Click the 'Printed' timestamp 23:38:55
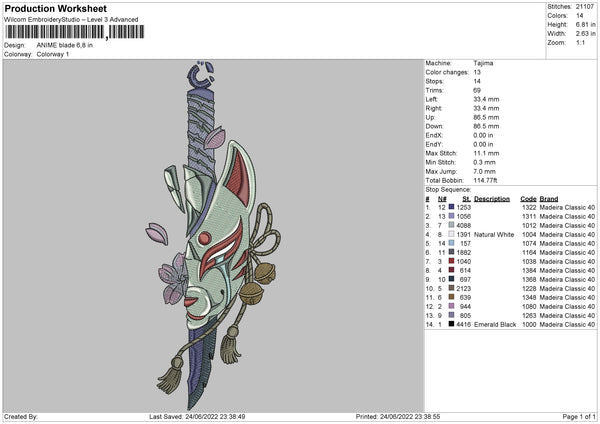Screen dimensions: 600x424 pyautogui.click(x=398, y=417)
